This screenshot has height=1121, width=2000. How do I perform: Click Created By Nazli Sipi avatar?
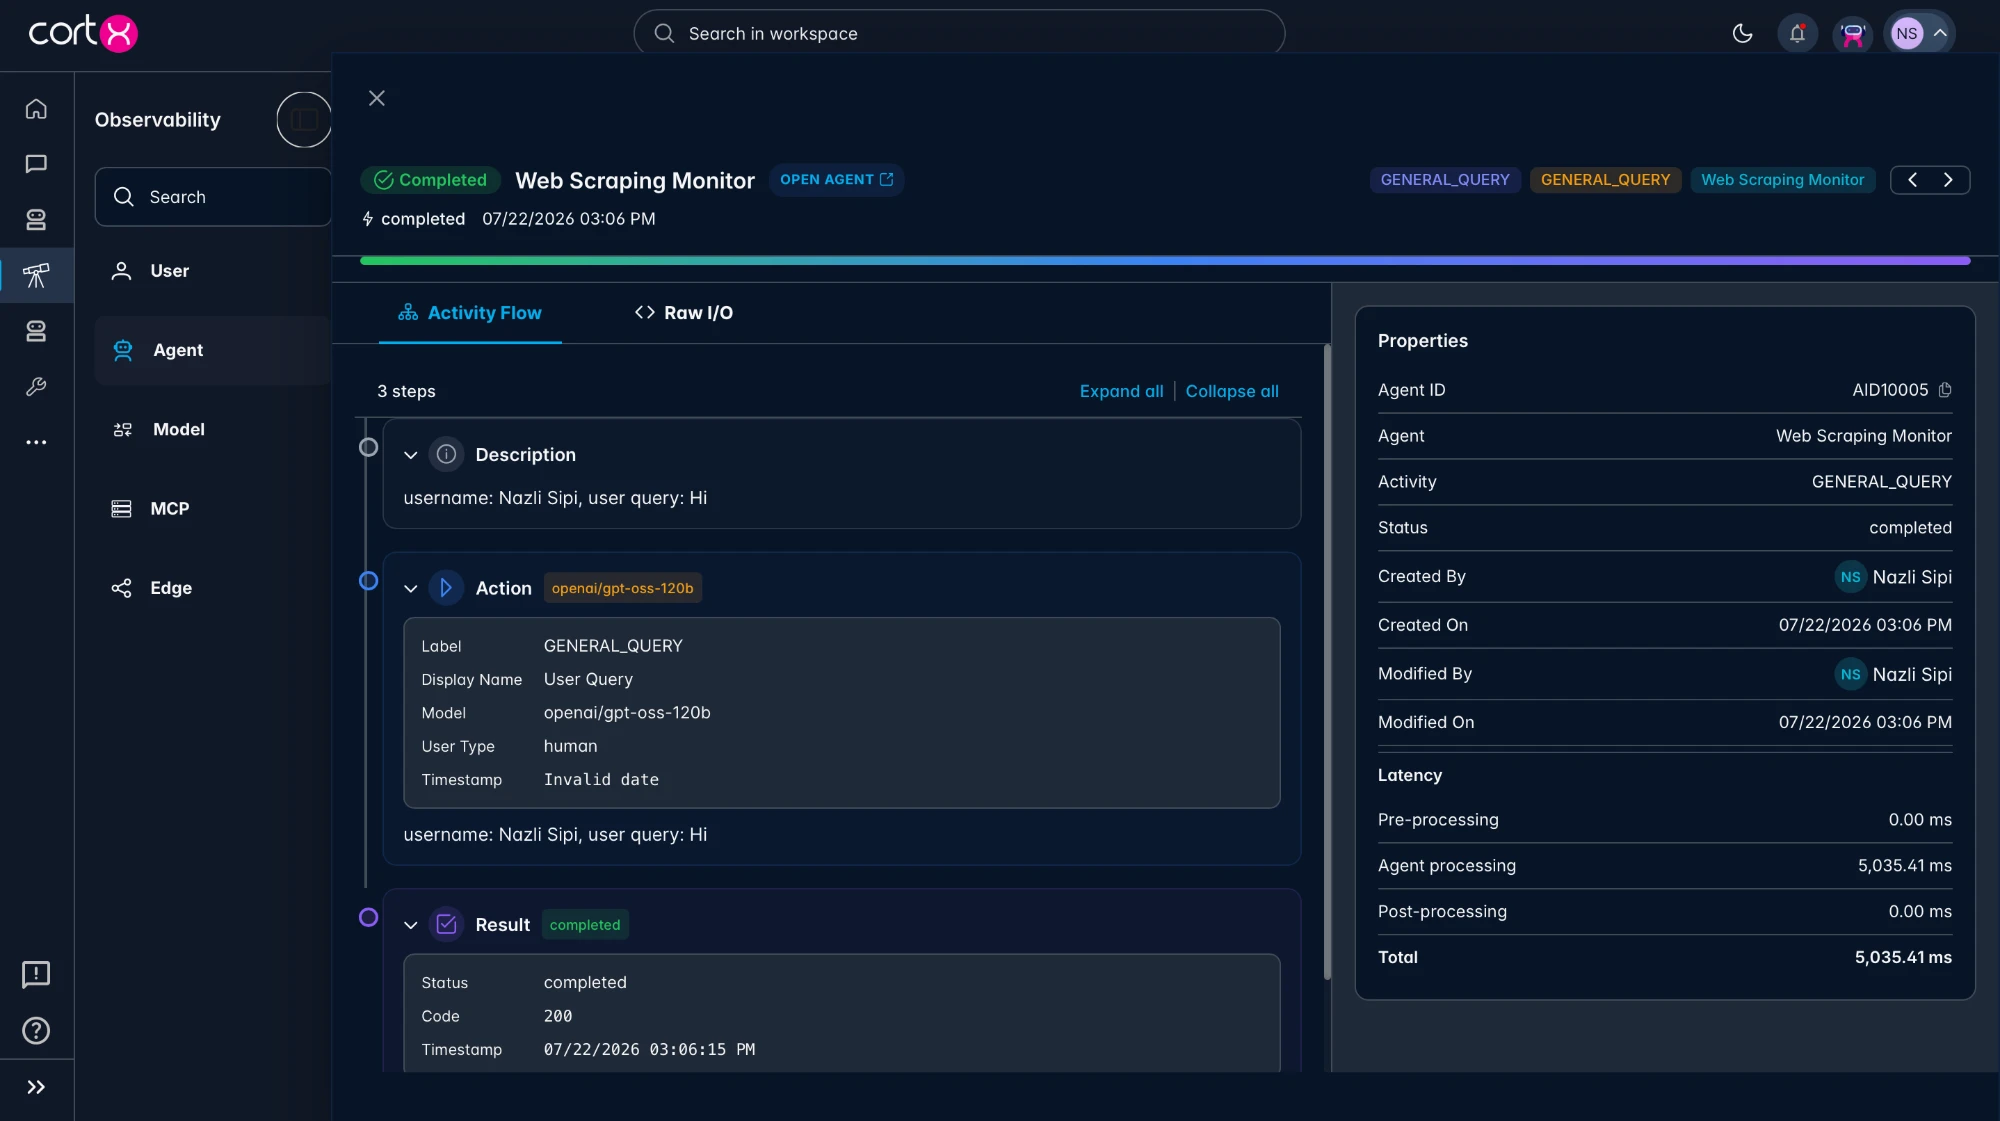(x=1850, y=577)
